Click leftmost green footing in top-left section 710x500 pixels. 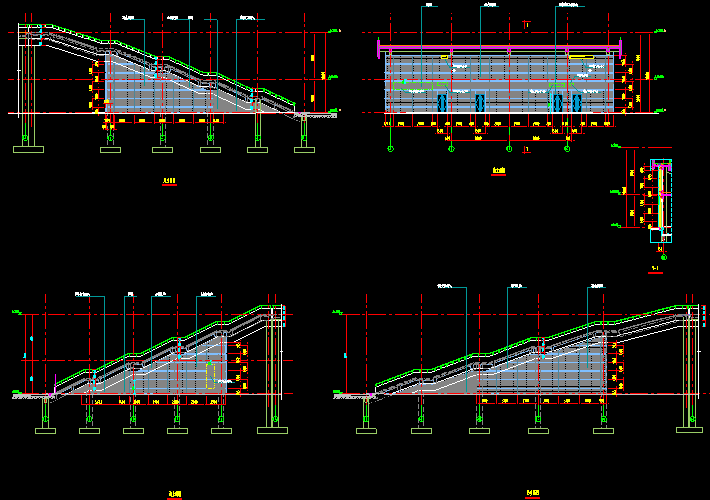28,149
